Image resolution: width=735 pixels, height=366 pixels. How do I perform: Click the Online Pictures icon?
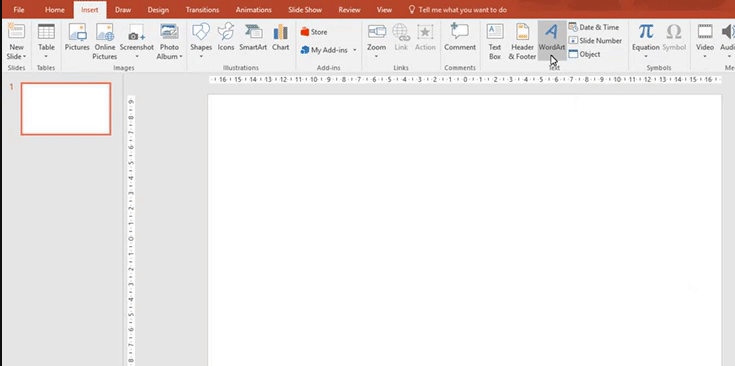pos(105,41)
